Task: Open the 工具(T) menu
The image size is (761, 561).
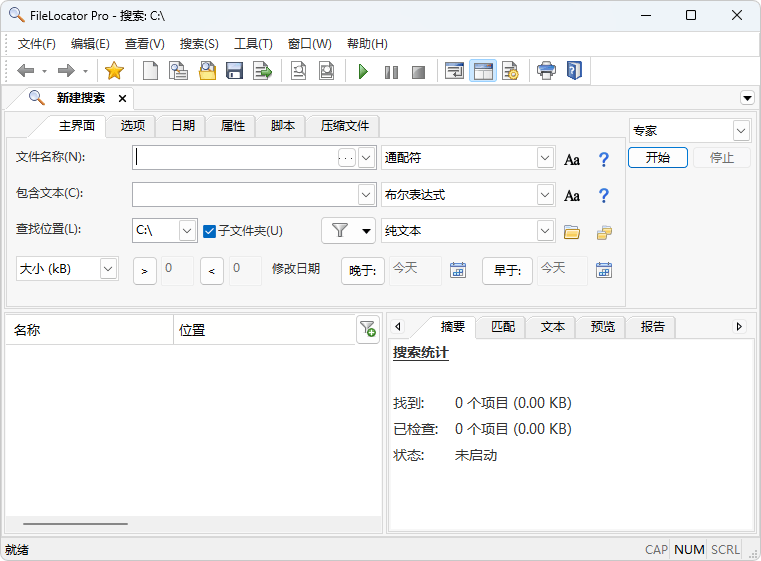Action: [x=253, y=44]
